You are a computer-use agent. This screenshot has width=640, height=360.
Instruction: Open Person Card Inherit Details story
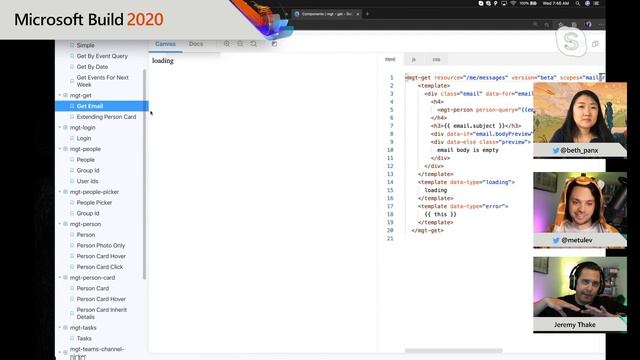pos(102,313)
